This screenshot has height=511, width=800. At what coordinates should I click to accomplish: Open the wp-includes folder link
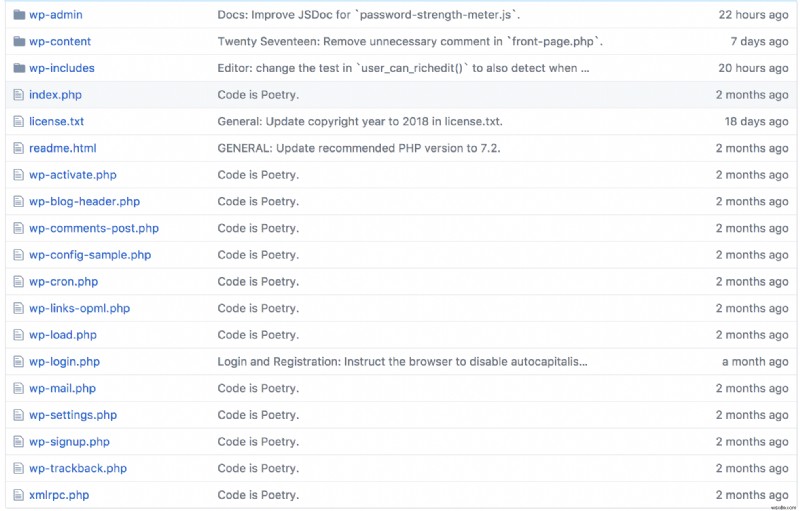pos(62,68)
